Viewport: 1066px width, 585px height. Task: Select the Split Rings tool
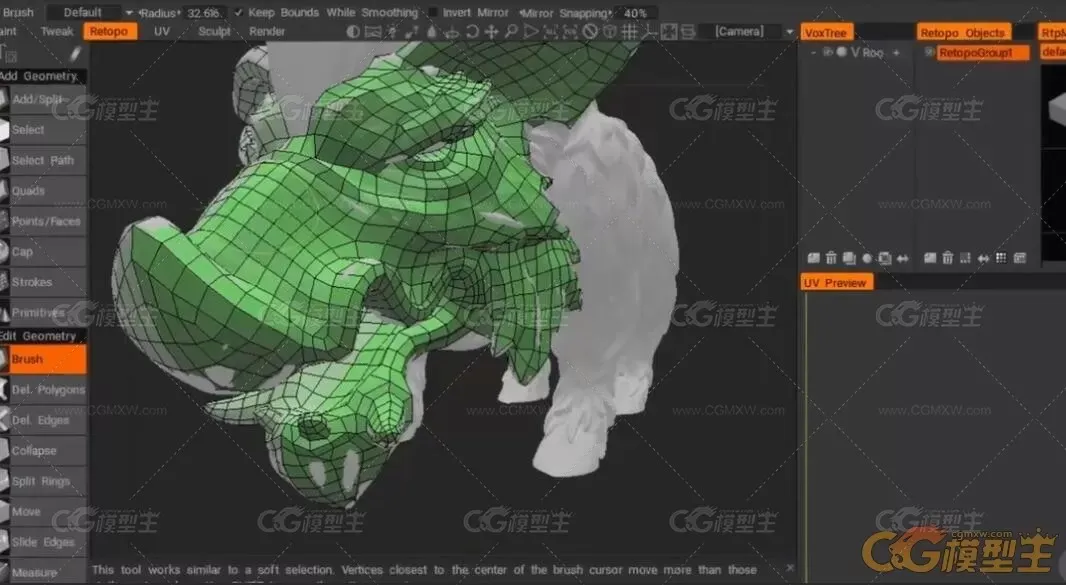coord(44,481)
